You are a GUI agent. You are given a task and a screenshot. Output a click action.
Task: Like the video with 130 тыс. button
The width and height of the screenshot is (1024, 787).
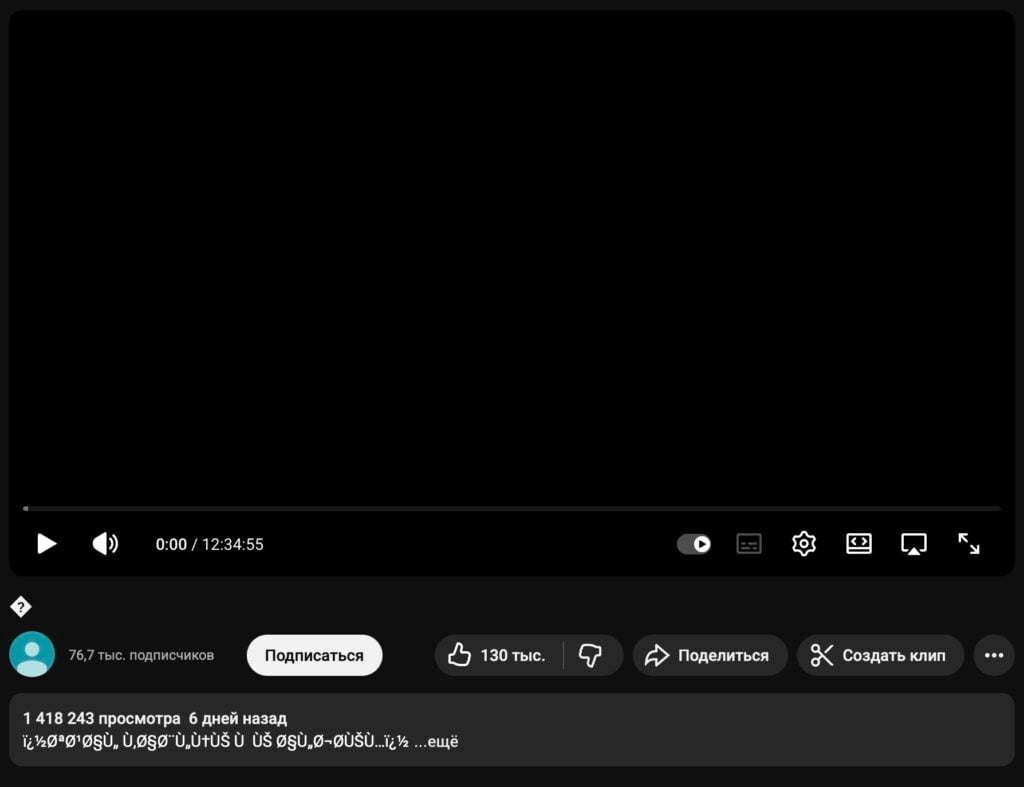(x=498, y=656)
